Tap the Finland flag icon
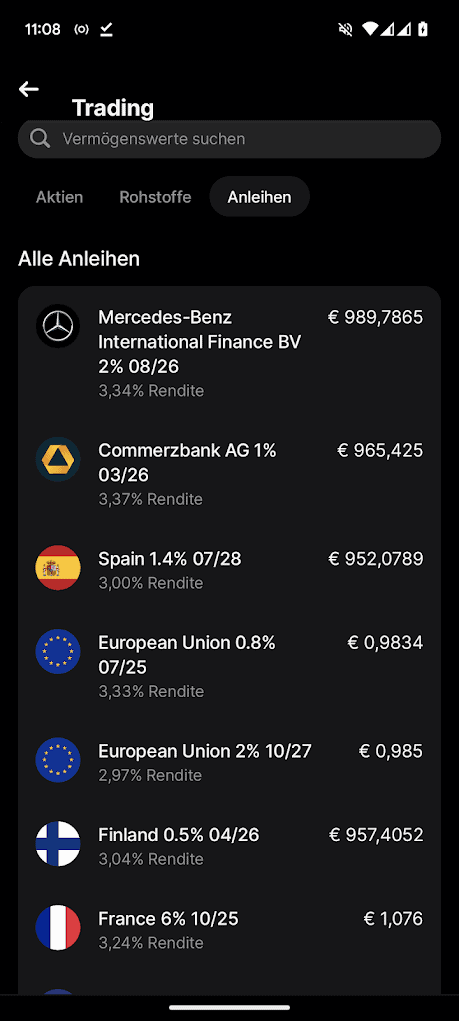The height and width of the screenshot is (1021, 459). point(58,844)
